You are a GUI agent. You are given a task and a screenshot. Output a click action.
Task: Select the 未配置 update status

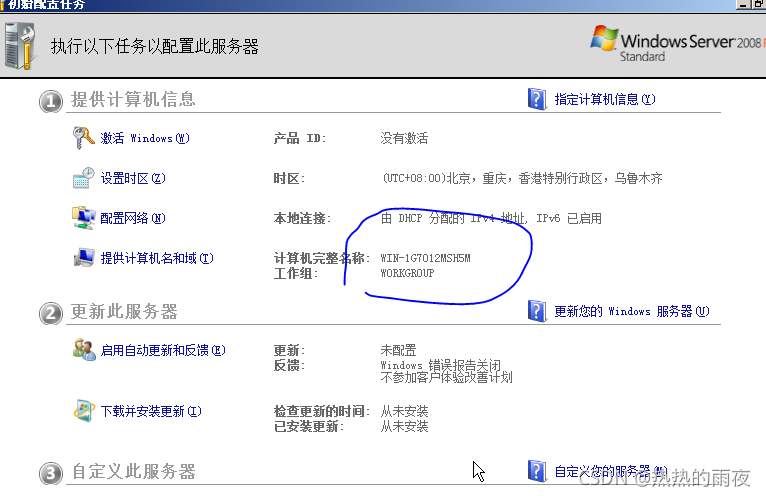pyautogui.click(x=398, y=350)
